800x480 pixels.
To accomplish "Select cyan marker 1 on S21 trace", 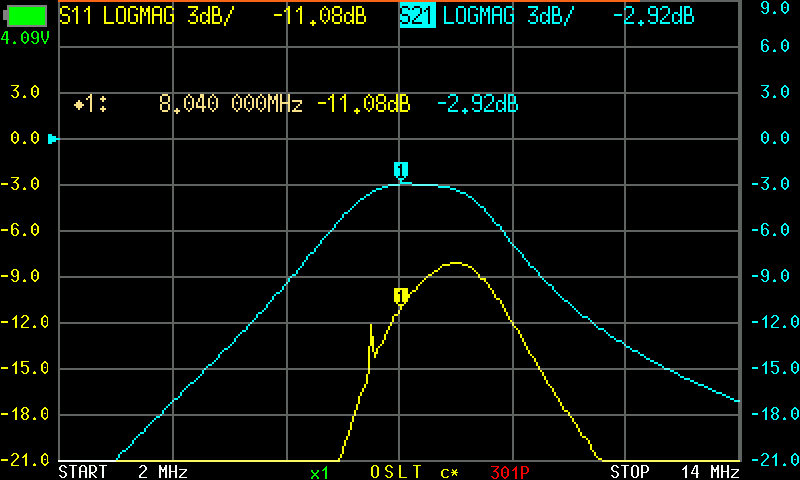I will point(401,171).
